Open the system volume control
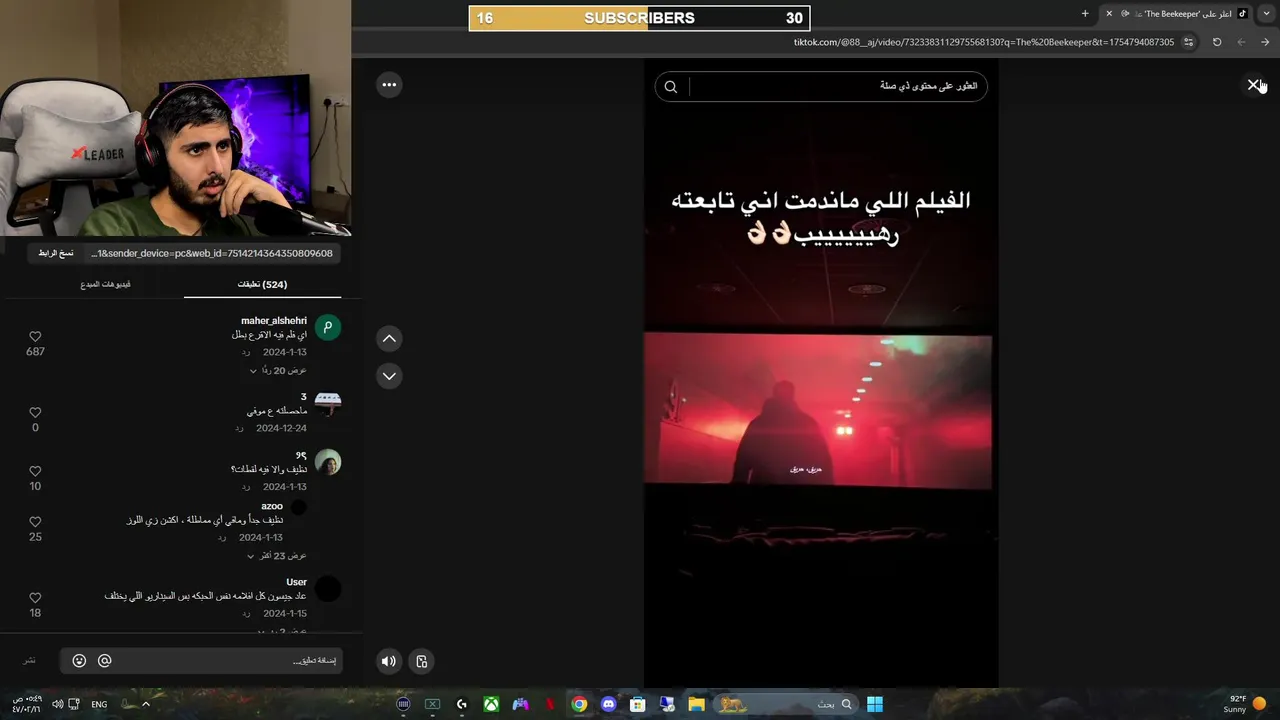The width and height of the screenshot is (1280, 720). [x=57, y=704]
